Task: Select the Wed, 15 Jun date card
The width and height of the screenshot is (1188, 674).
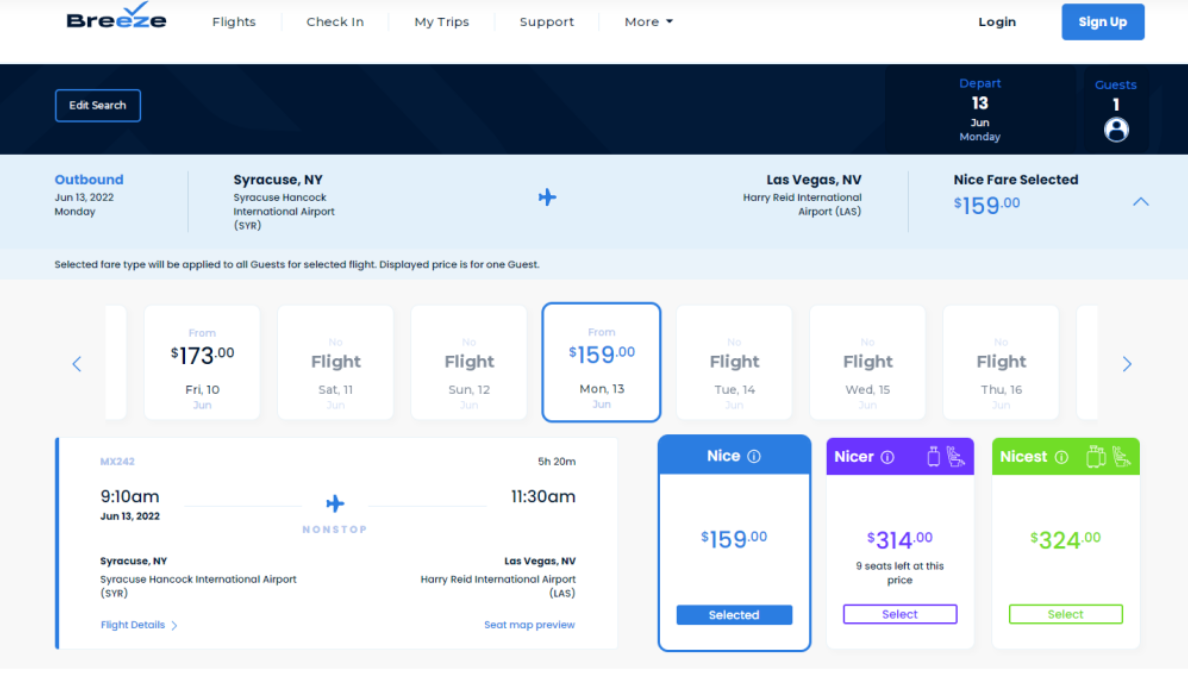Action: (868, 362)
